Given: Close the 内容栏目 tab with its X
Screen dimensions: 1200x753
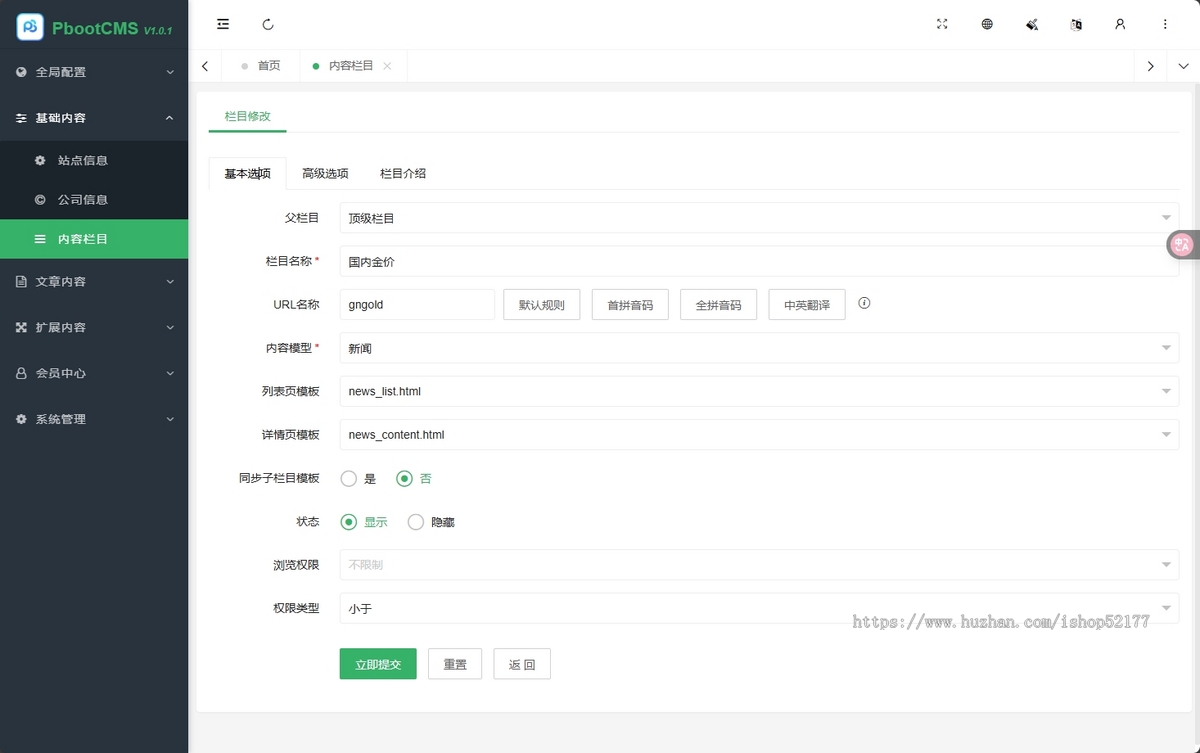Looking at the screenshot, I should click(x=387, y=66).
